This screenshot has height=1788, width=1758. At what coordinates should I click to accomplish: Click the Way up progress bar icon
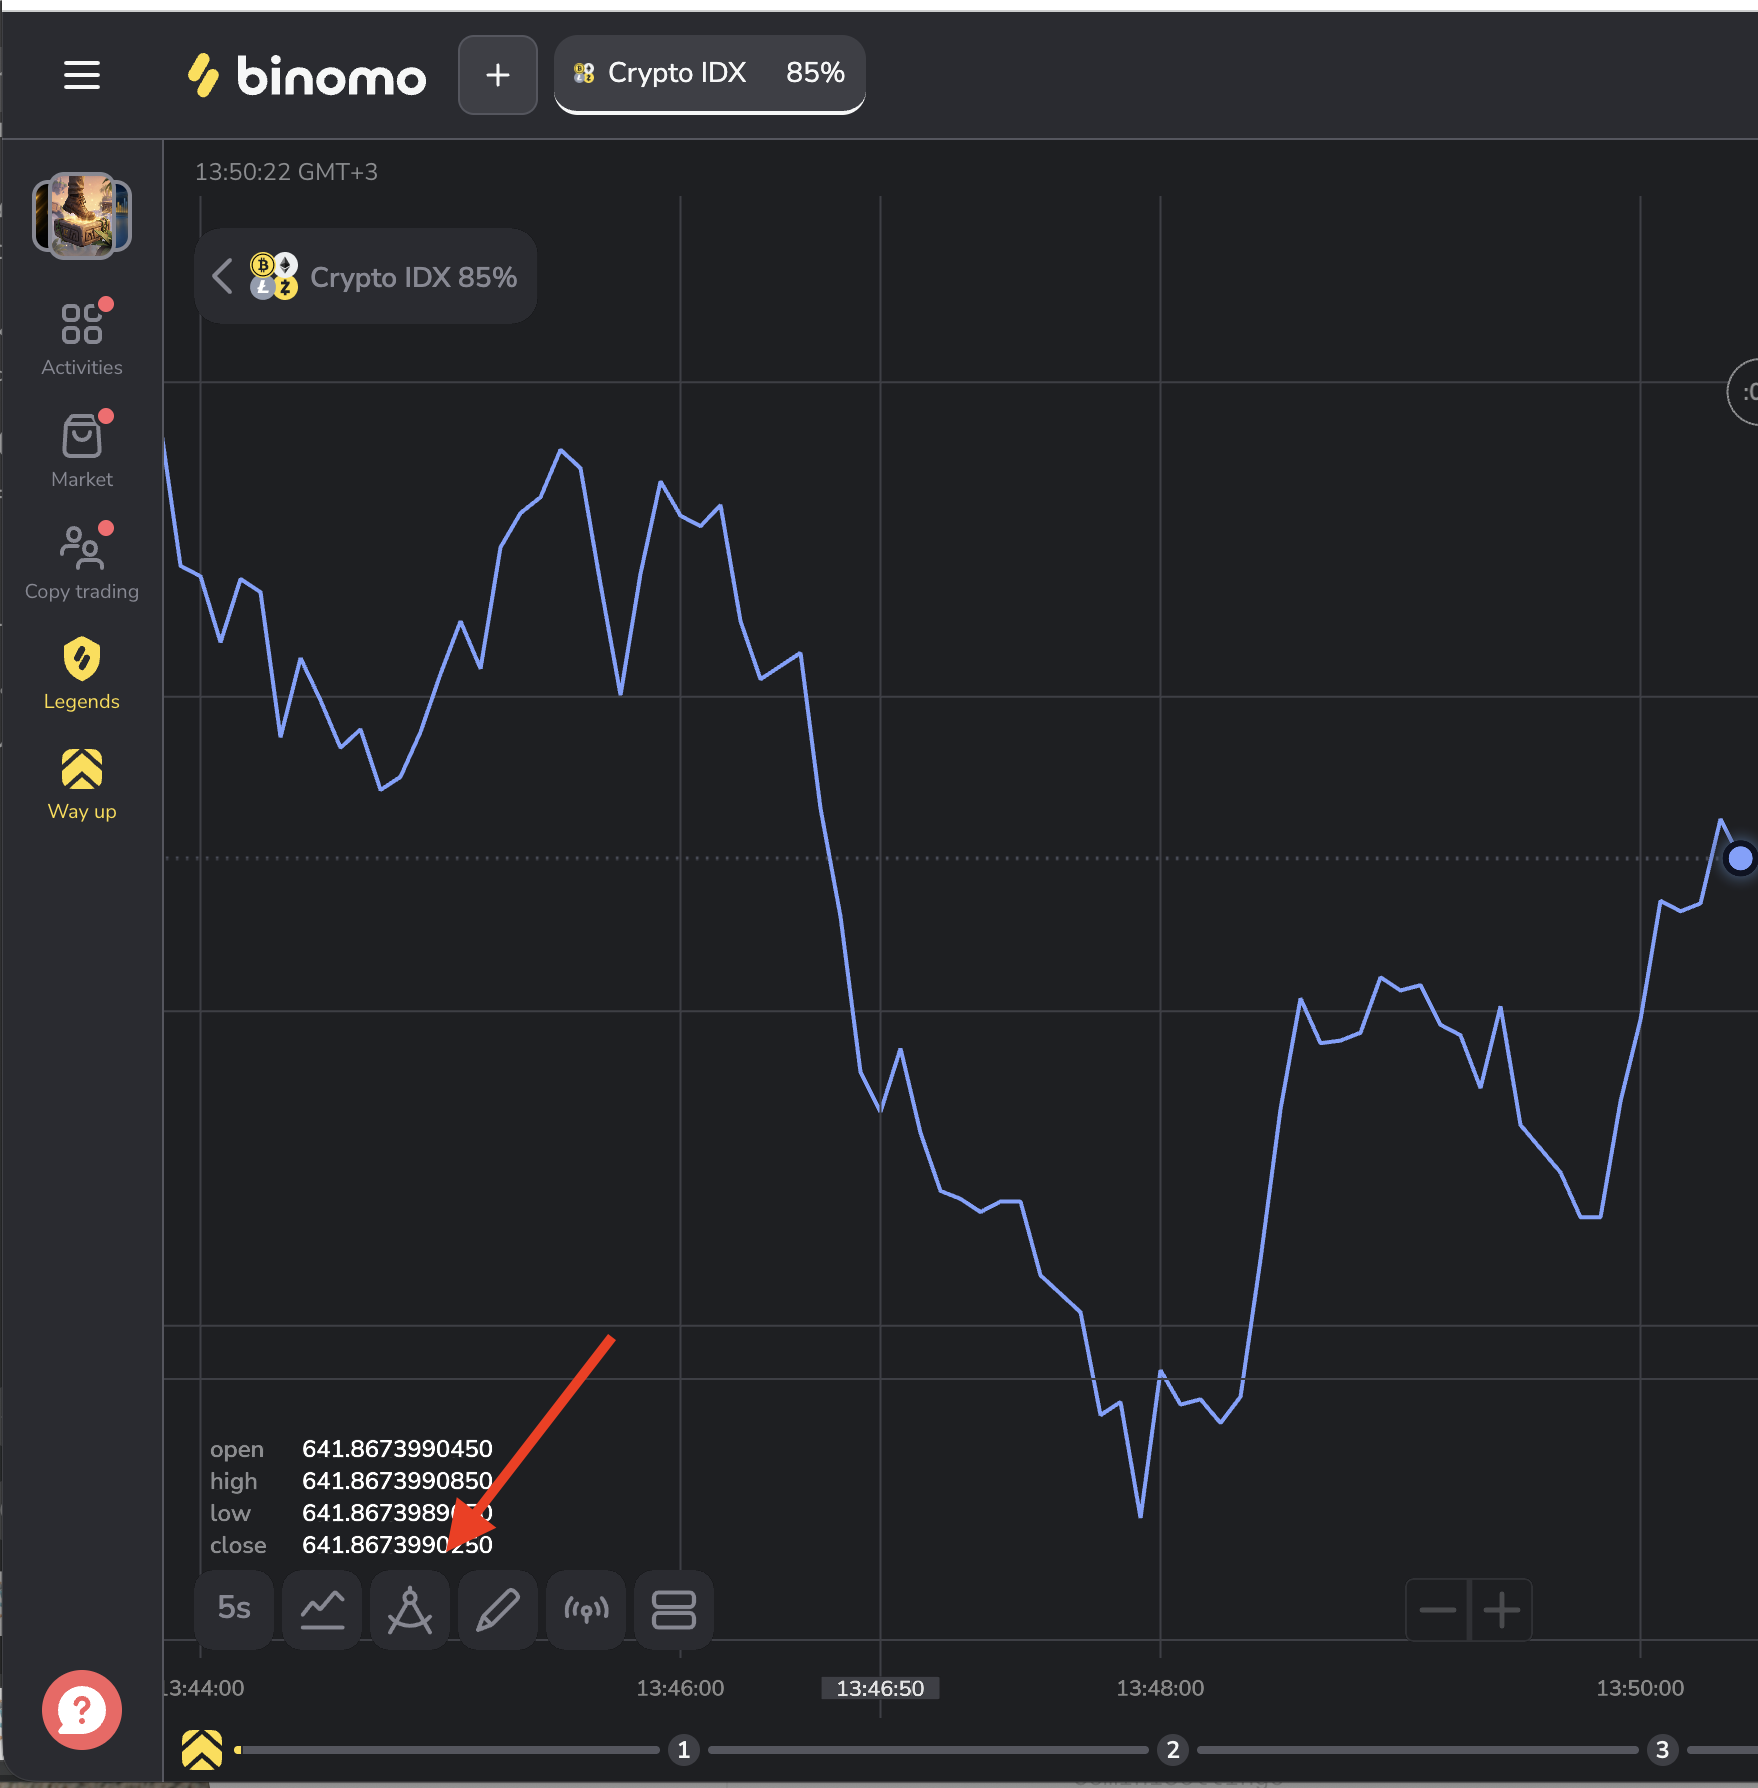(202, 1749)
